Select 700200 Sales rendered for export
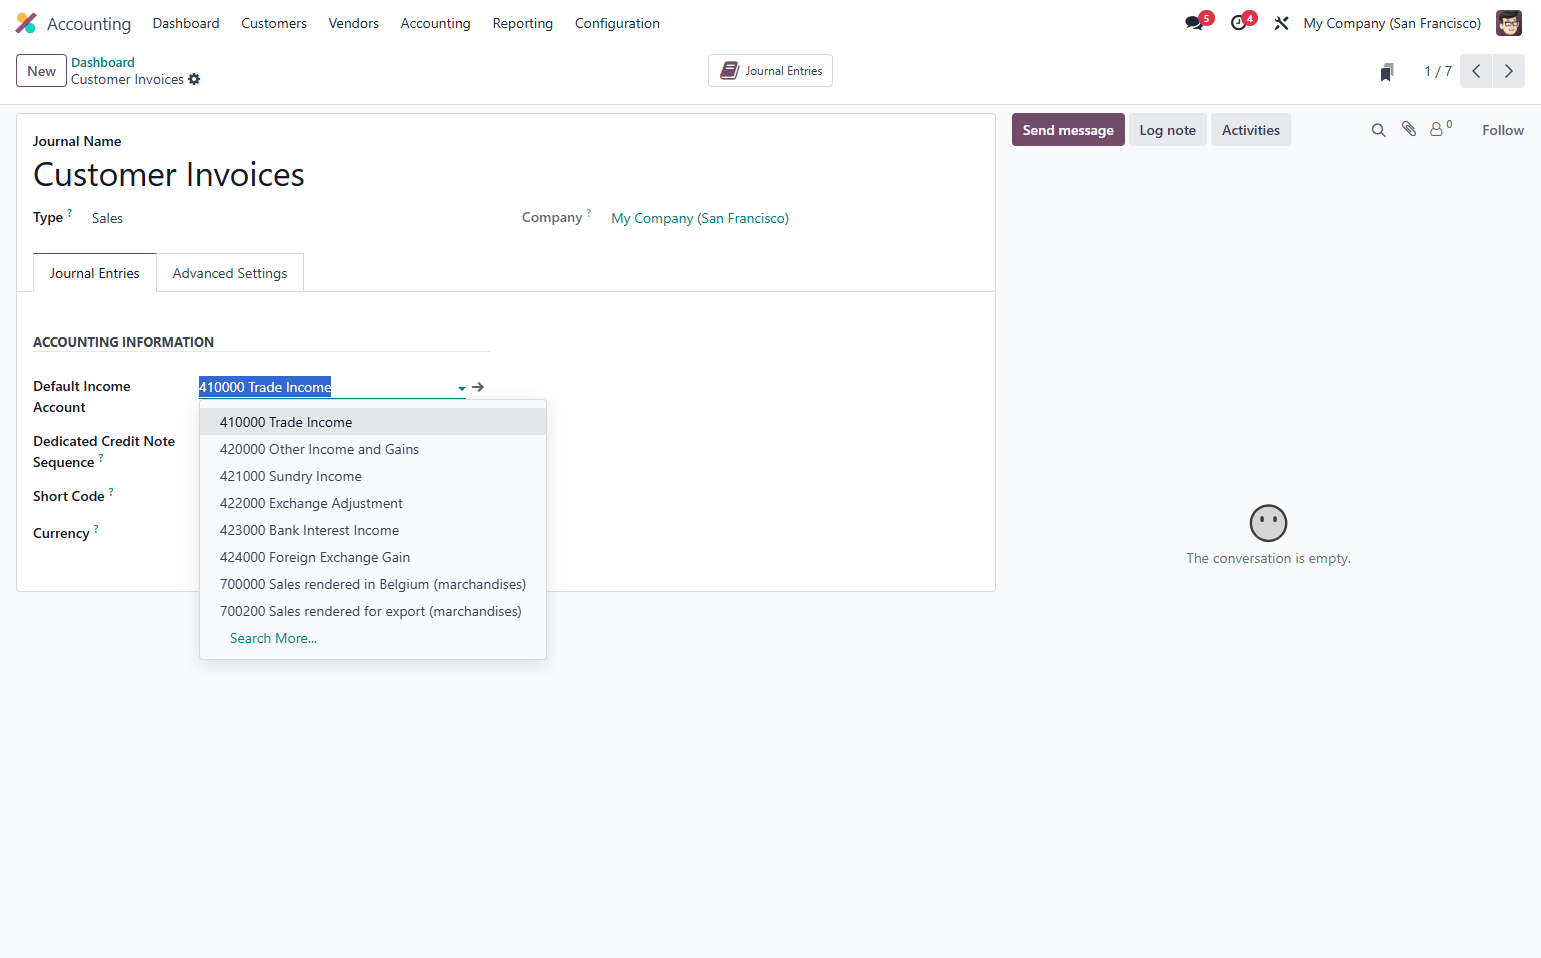Screen dimensions: 1541x958 [x=373, y=611]
